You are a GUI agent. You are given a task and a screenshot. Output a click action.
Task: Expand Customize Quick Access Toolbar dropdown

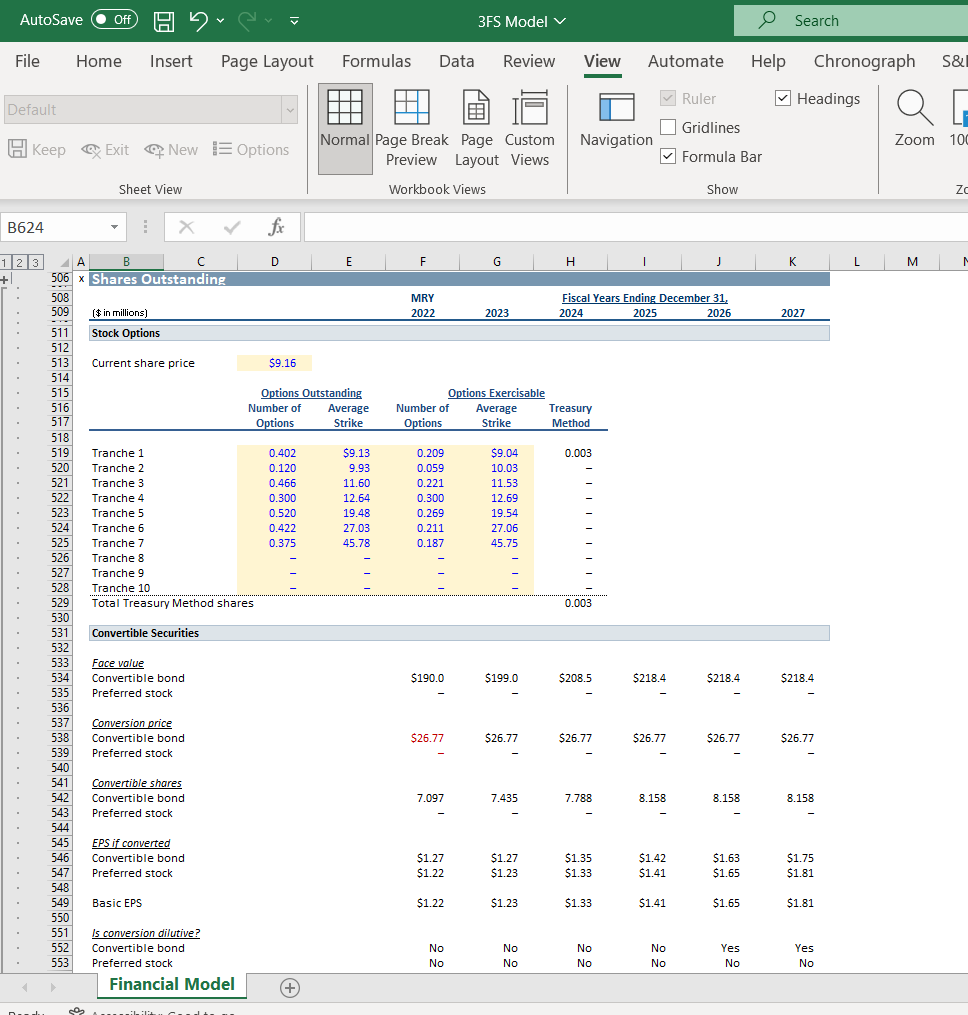[294, 20]
